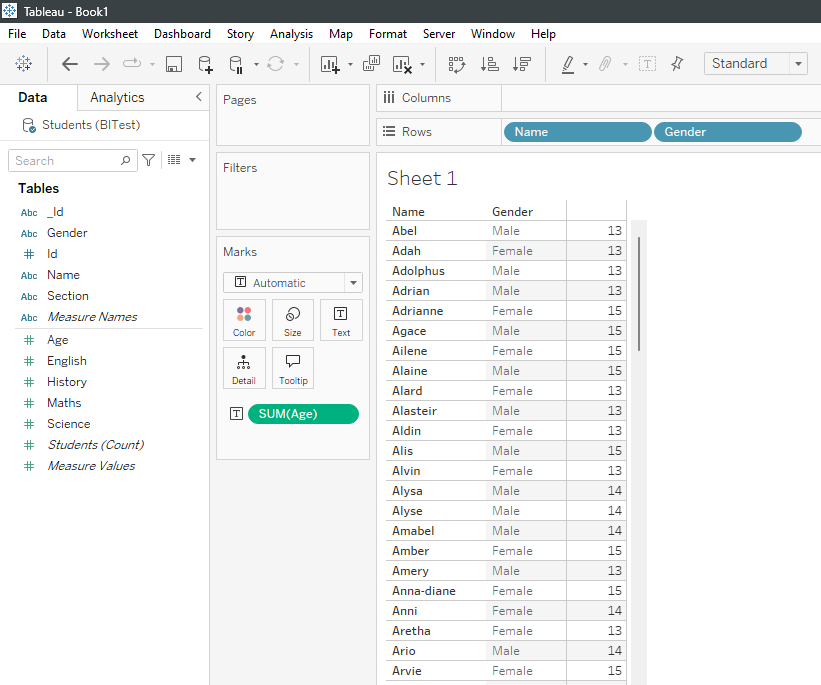Click the New Worksheet icon
This screenshot has height=685, width=821.
[330, 64]
